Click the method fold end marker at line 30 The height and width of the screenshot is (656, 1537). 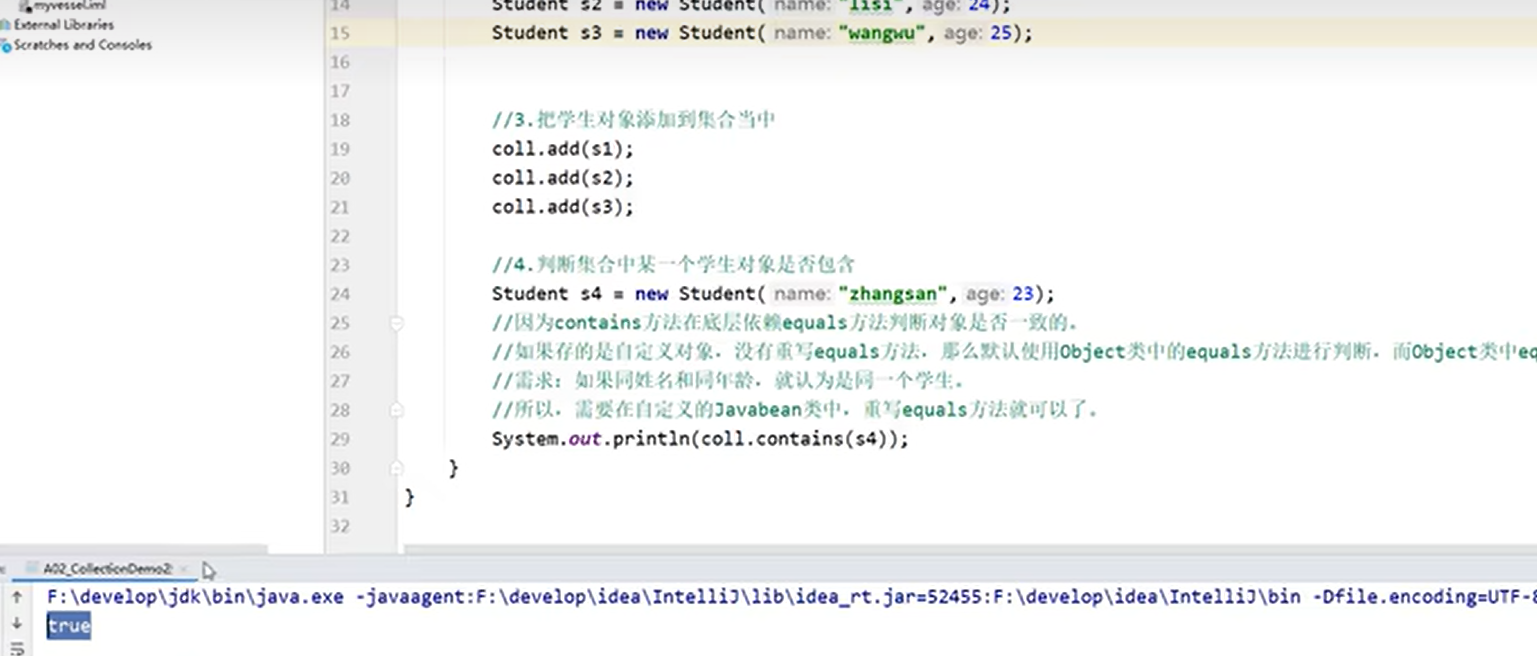click(397, 468)
